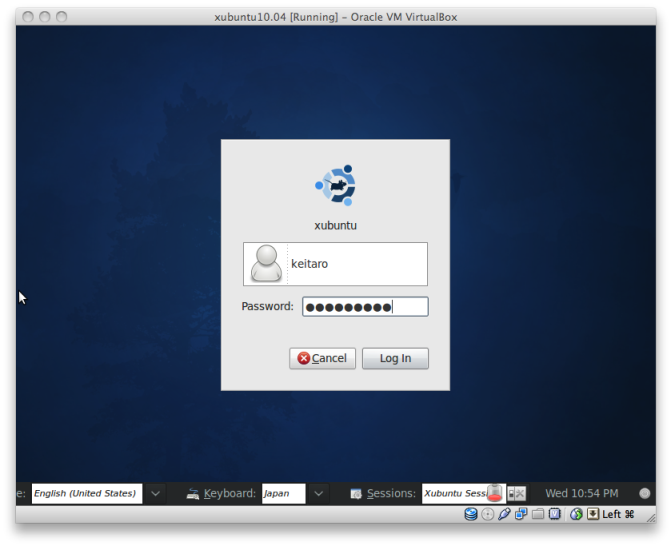Click the Password: label
This screenshot has width=671, height=546.
(x=267, y=306)
